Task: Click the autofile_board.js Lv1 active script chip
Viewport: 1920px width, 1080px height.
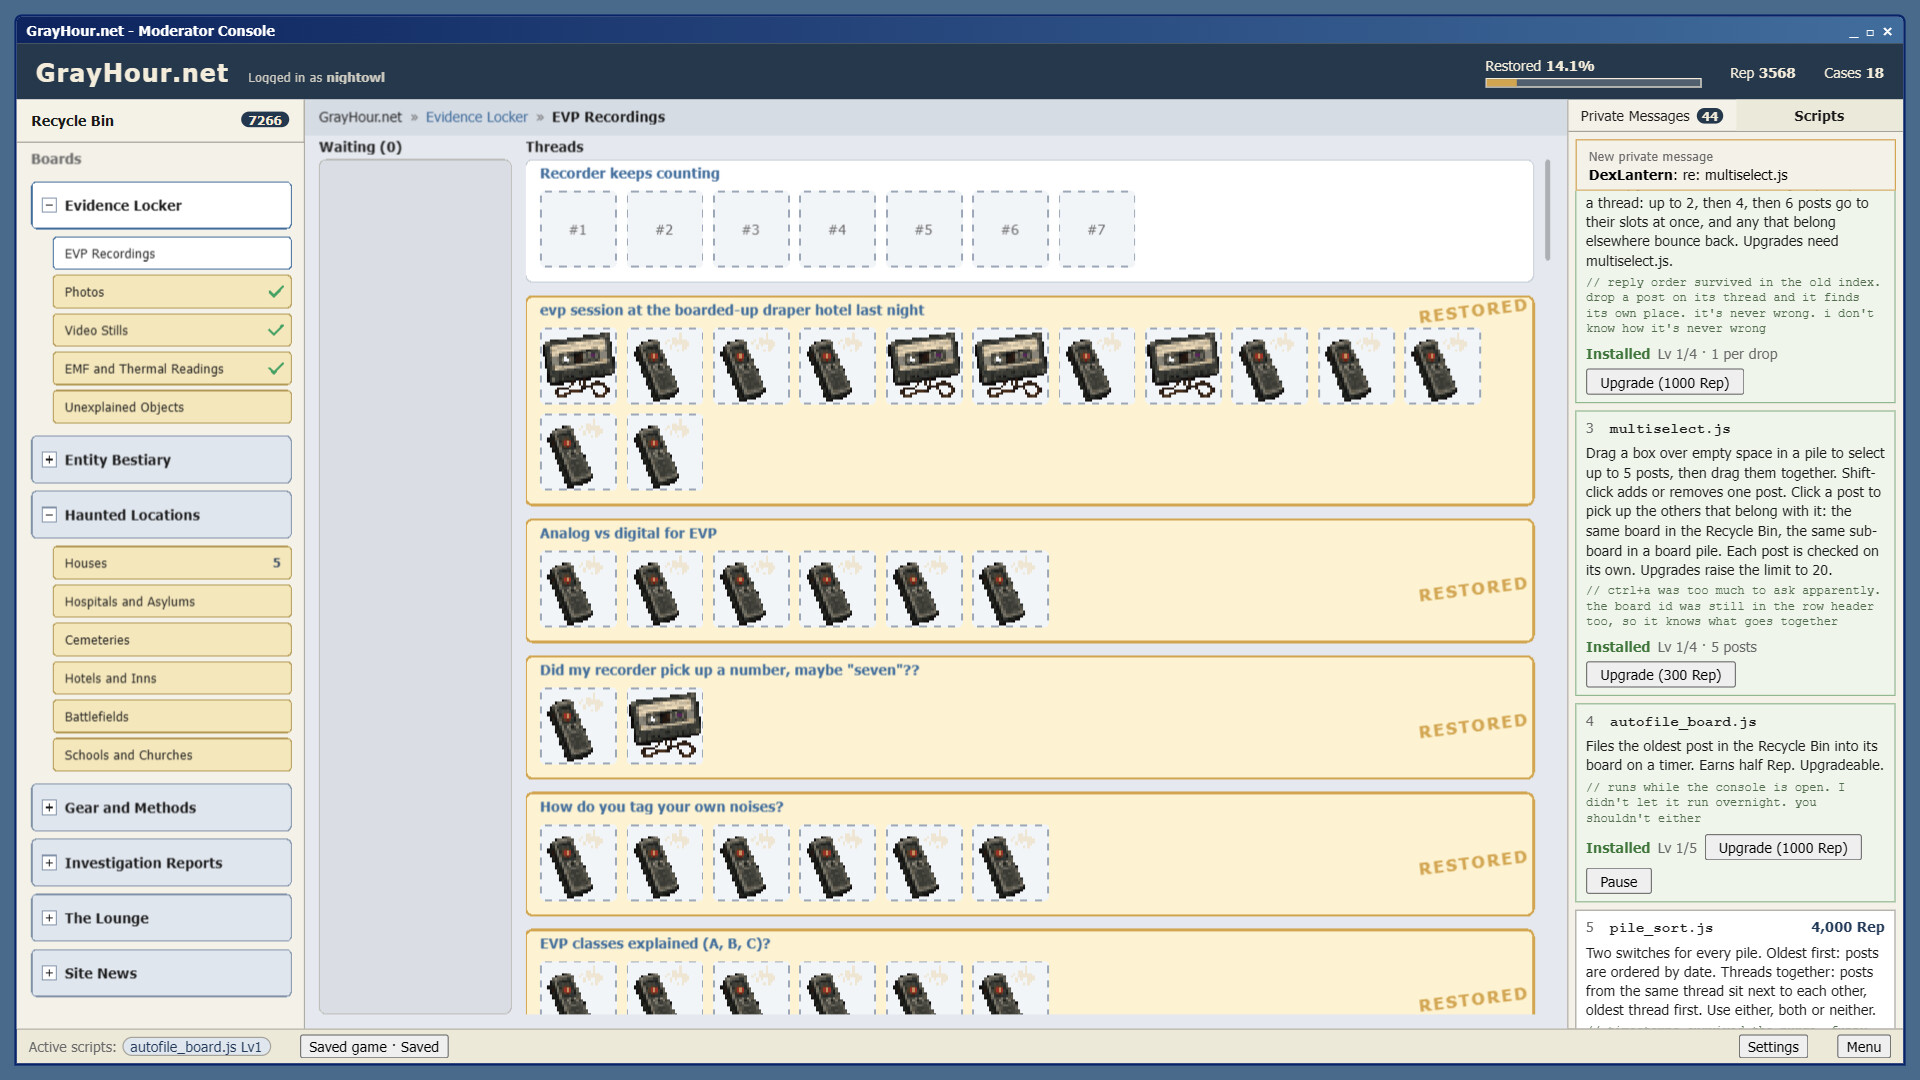Action: [196, 1047]
